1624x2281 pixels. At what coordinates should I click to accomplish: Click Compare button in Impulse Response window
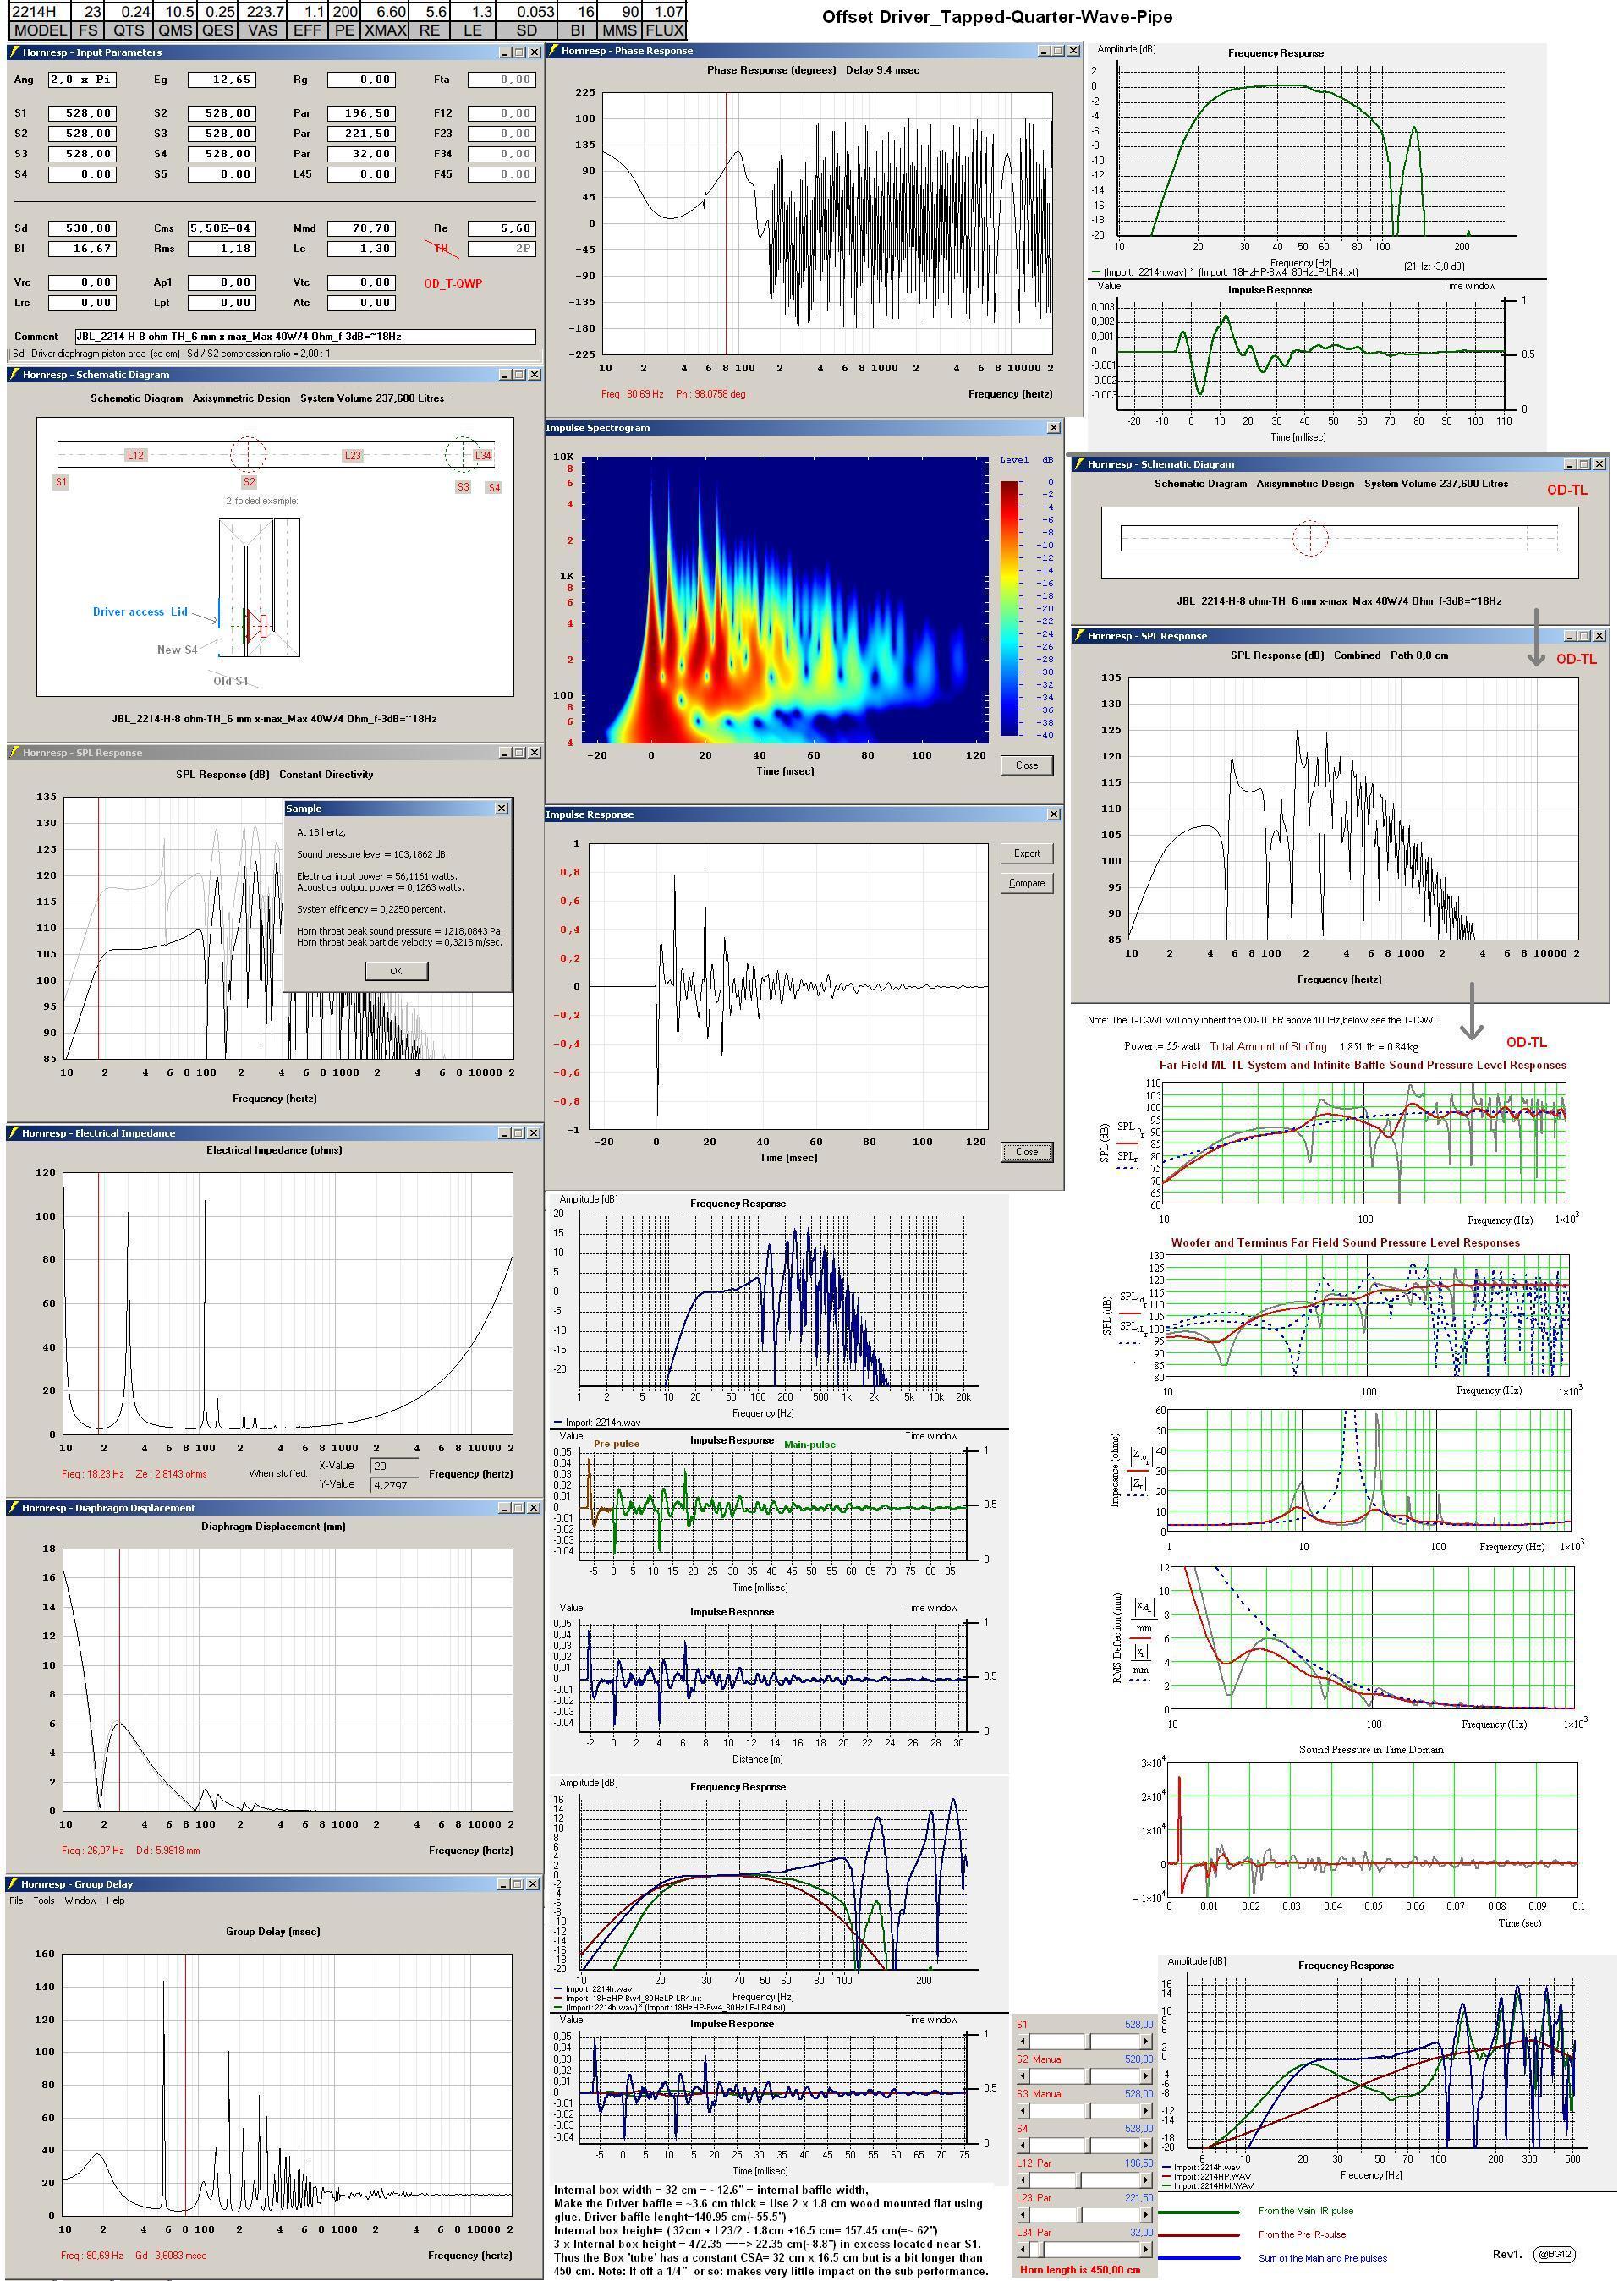(x=1027, y=883)
